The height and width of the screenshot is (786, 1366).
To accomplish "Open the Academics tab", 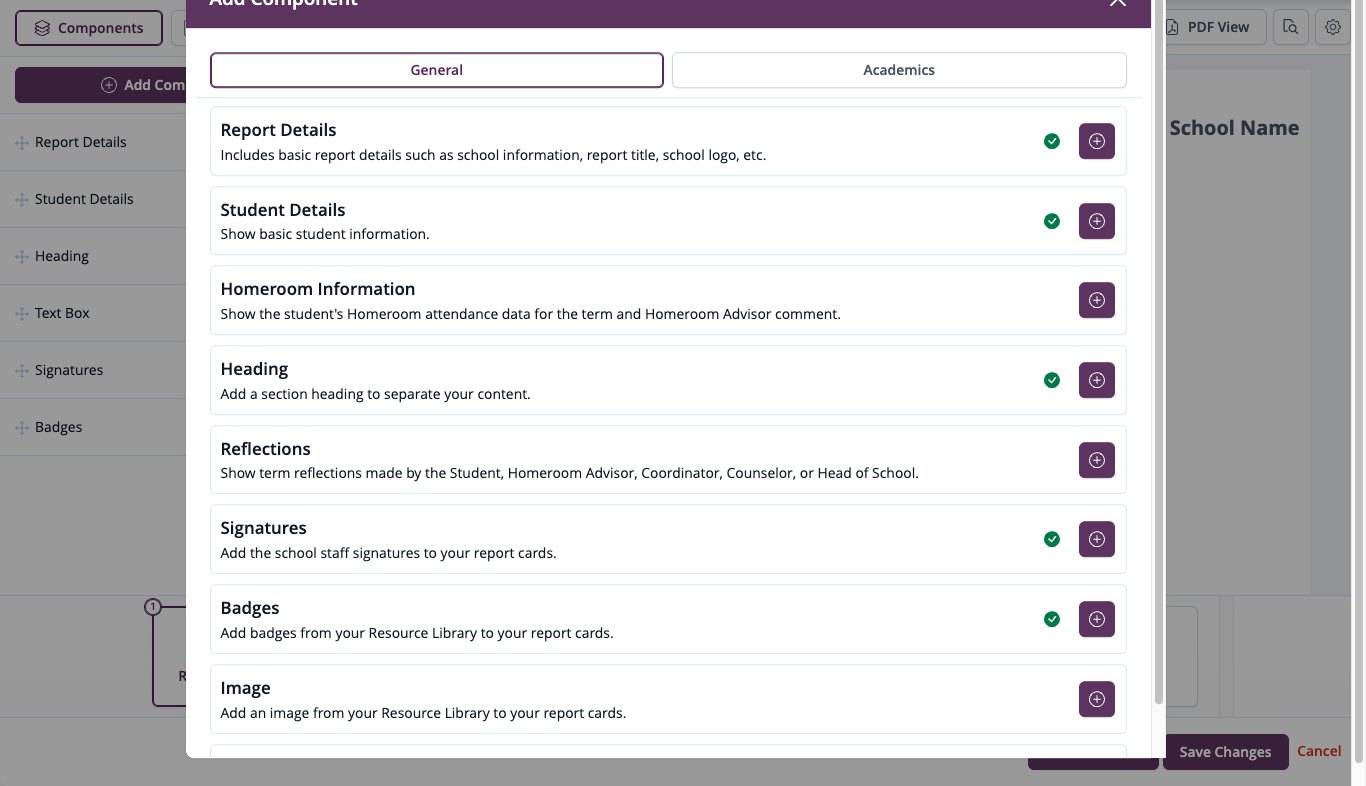I will (899, 70).
